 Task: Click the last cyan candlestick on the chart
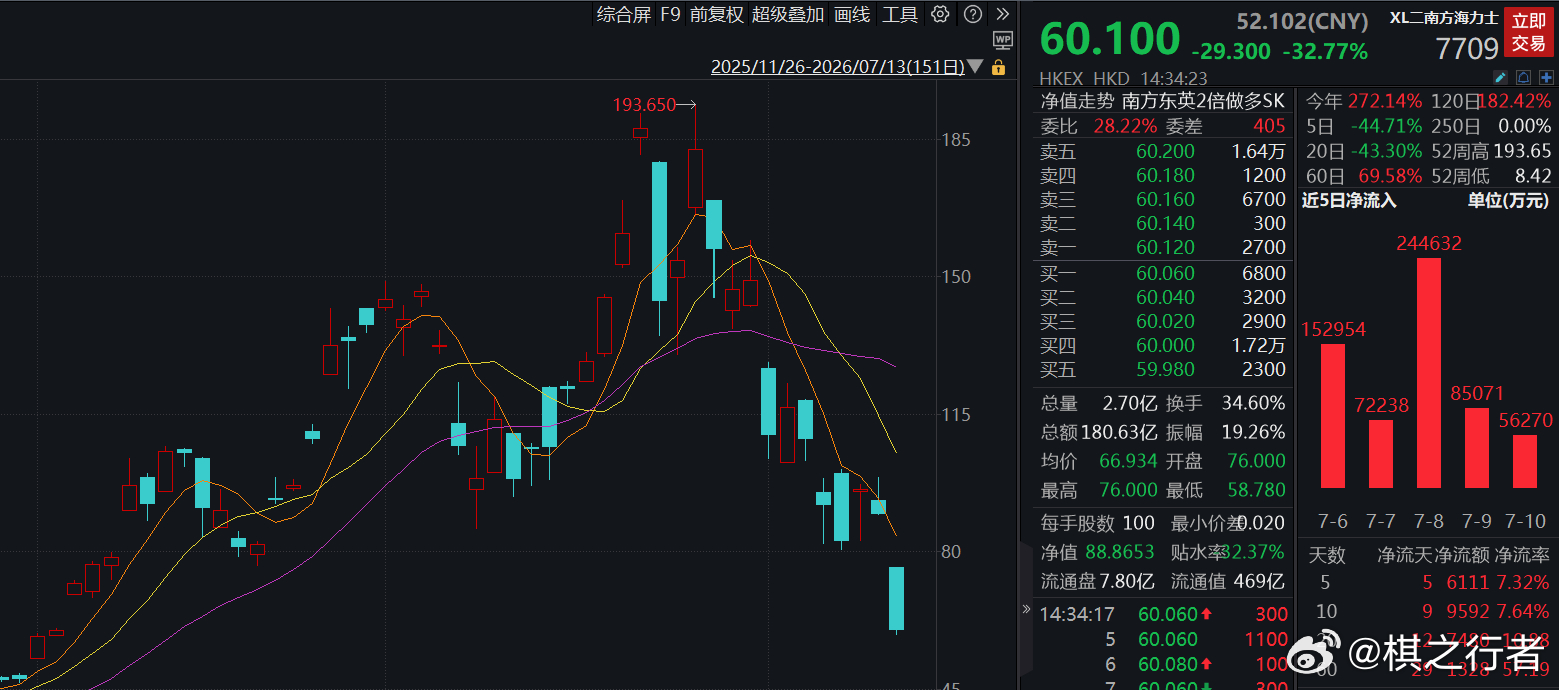pyautogui.click(x=897, y=598)
